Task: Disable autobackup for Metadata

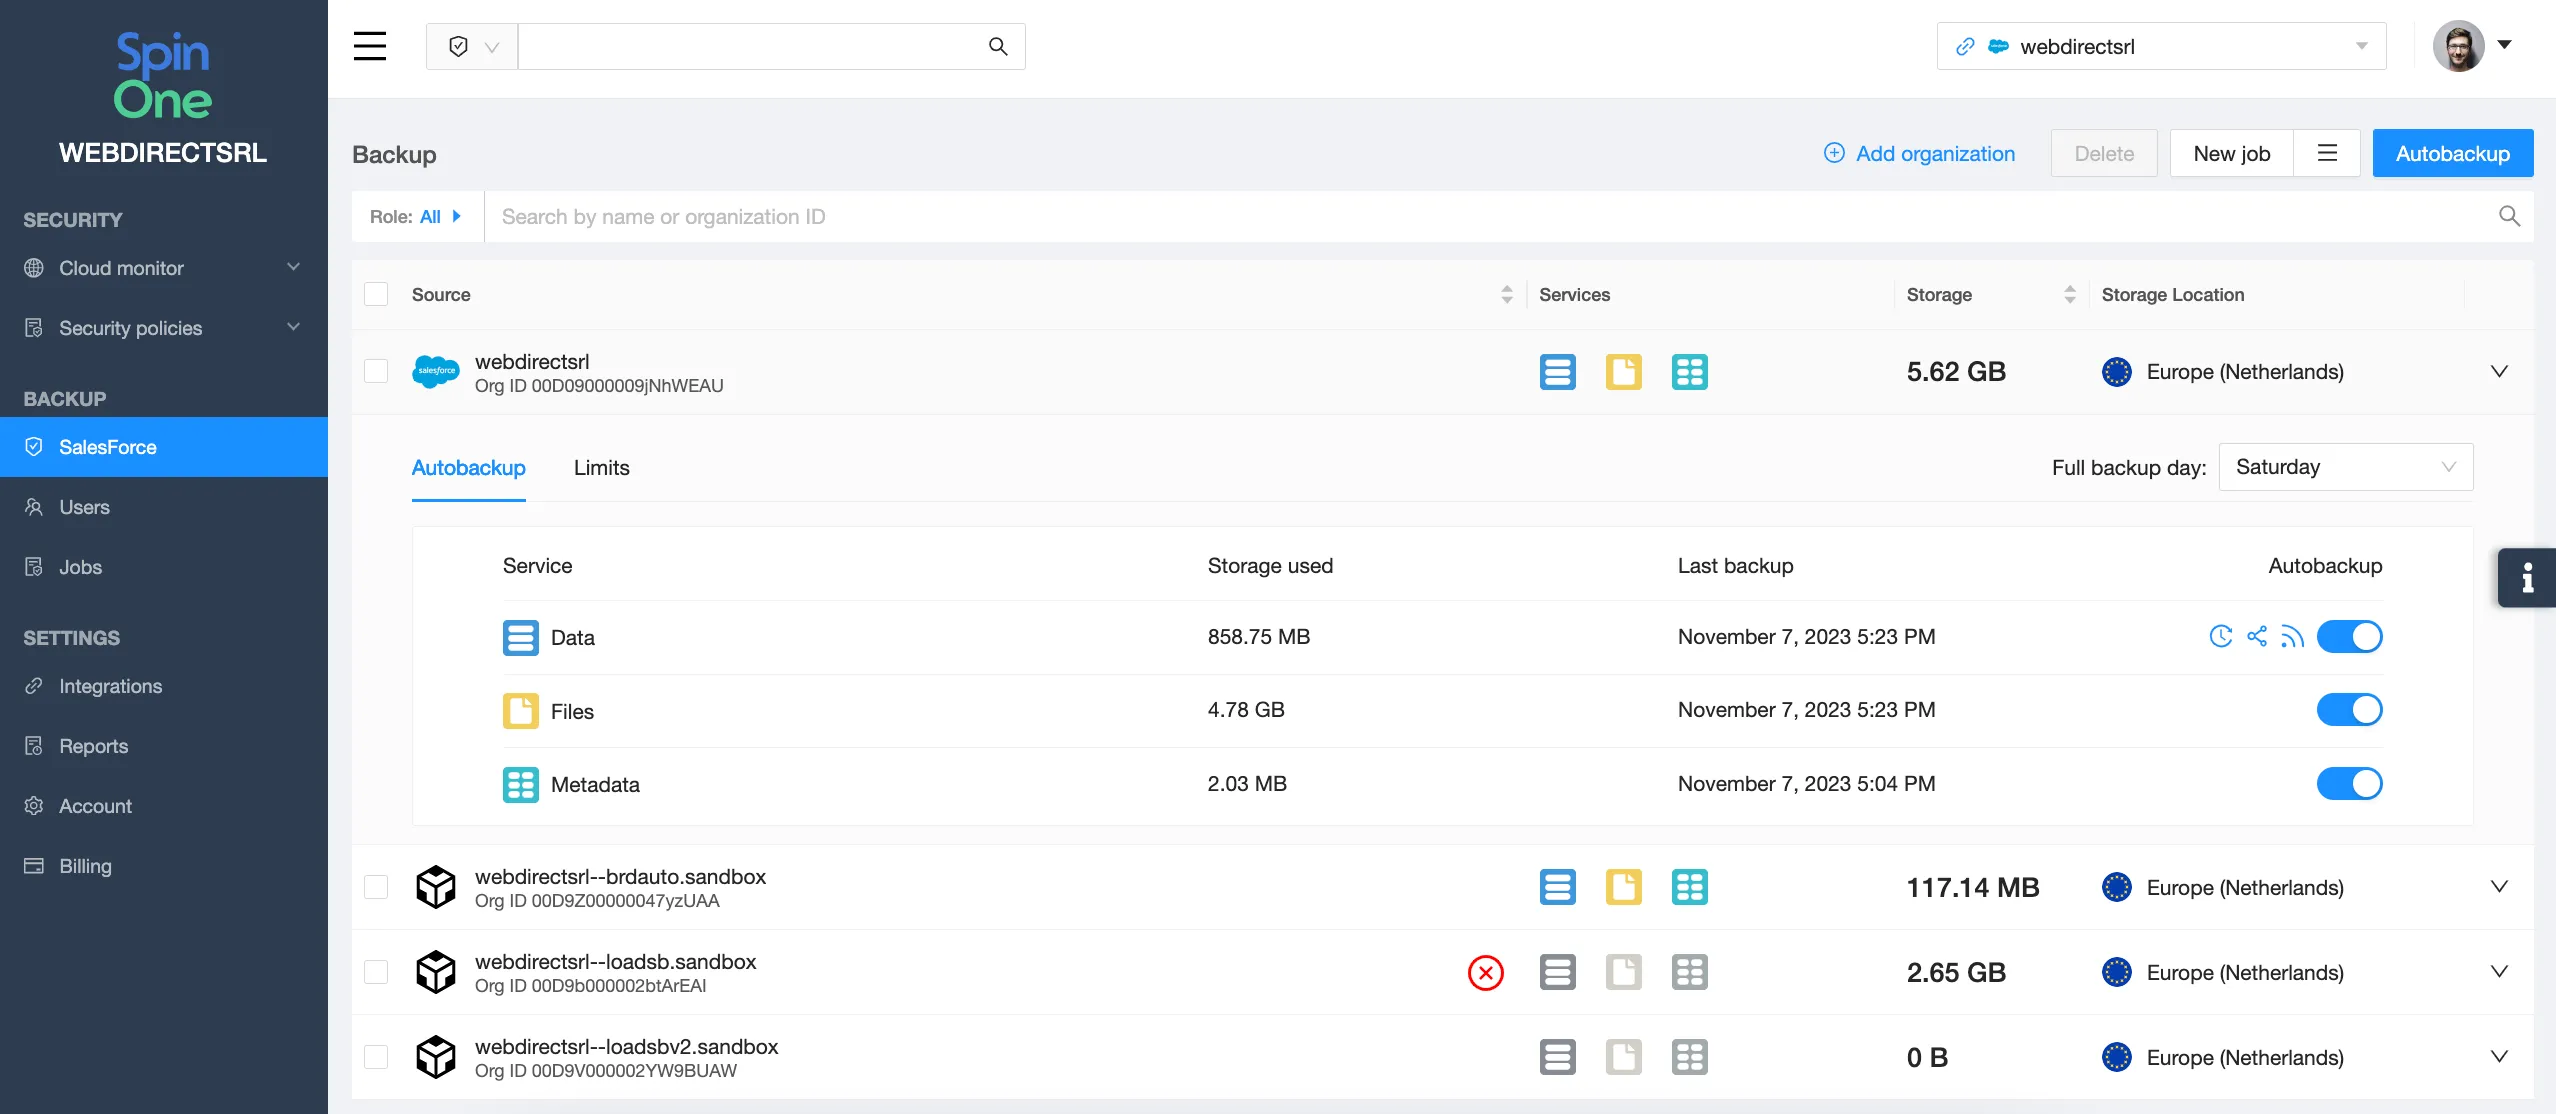Action: click(2350, 783)
